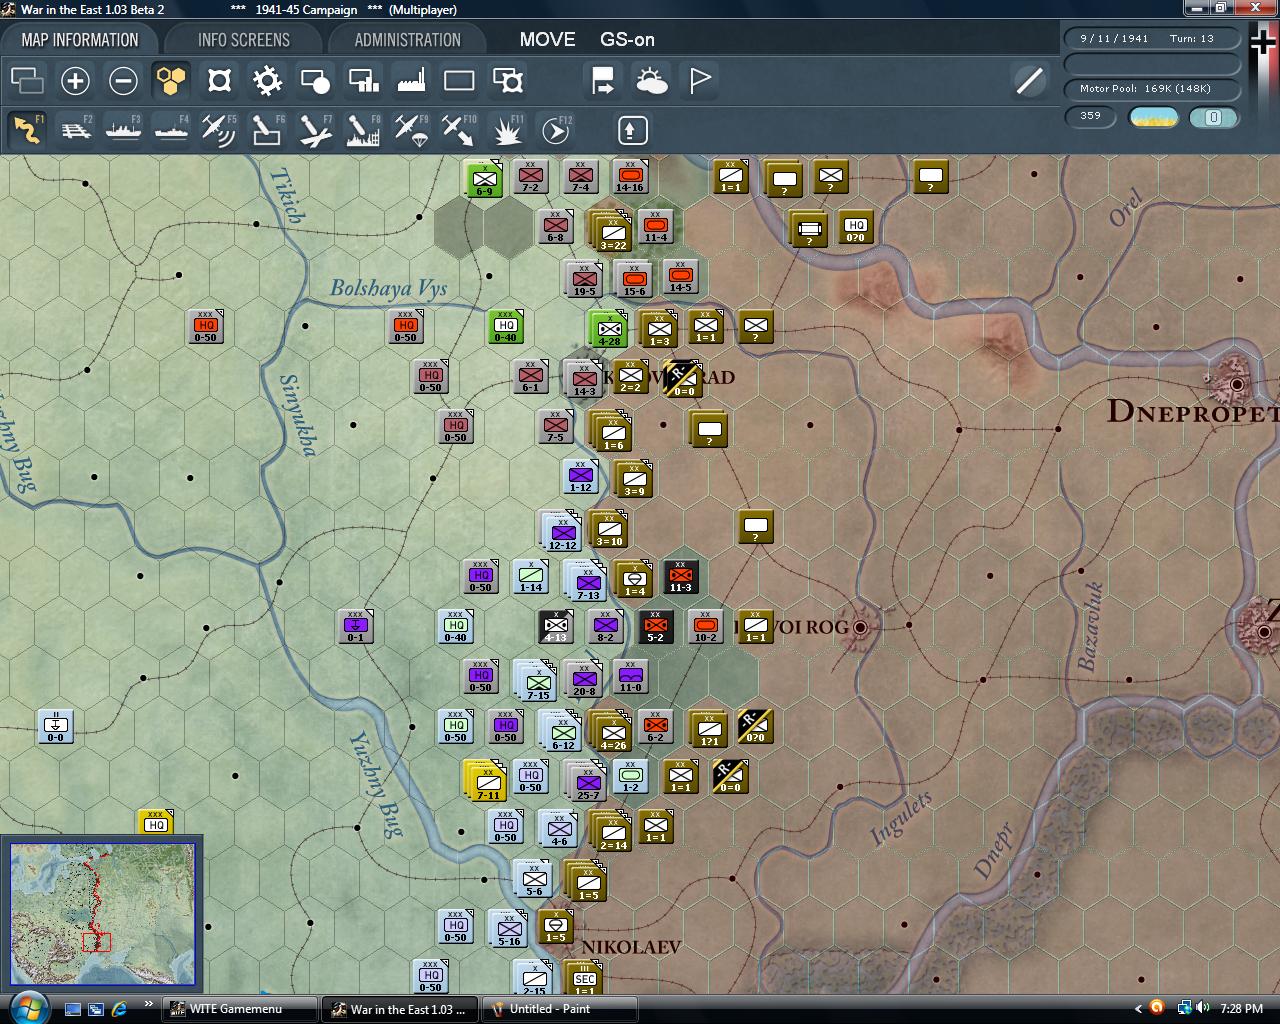This screenshot has height=1024, width=1280.
Task: Click the minimap overview thumbnail
Action: pyautogui.click(x=103, y=914)
